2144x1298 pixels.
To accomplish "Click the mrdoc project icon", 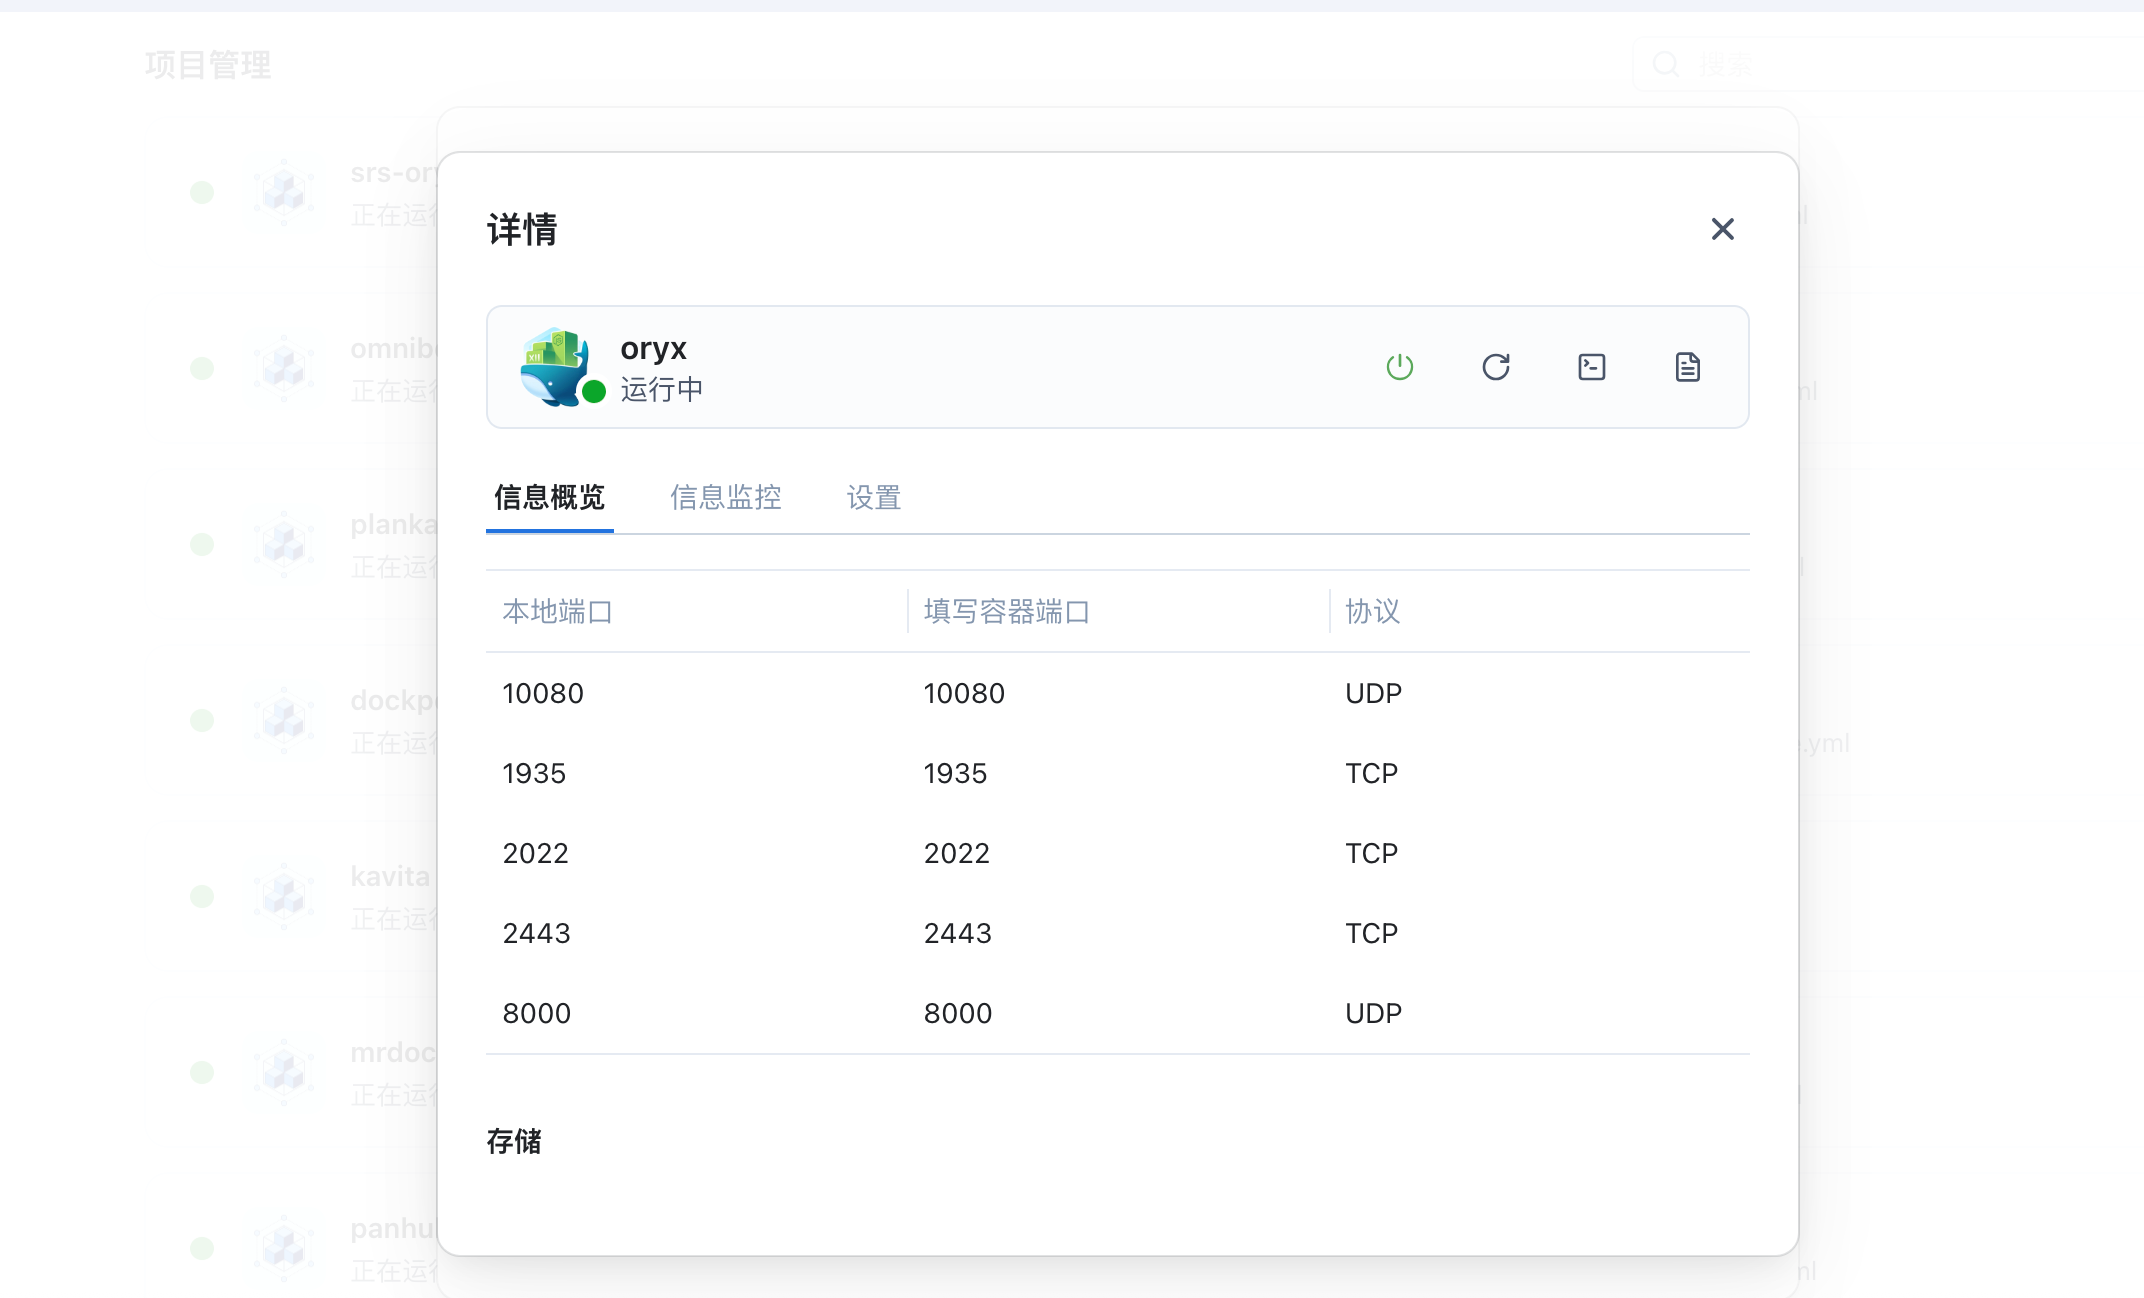I will (284, 1070).
